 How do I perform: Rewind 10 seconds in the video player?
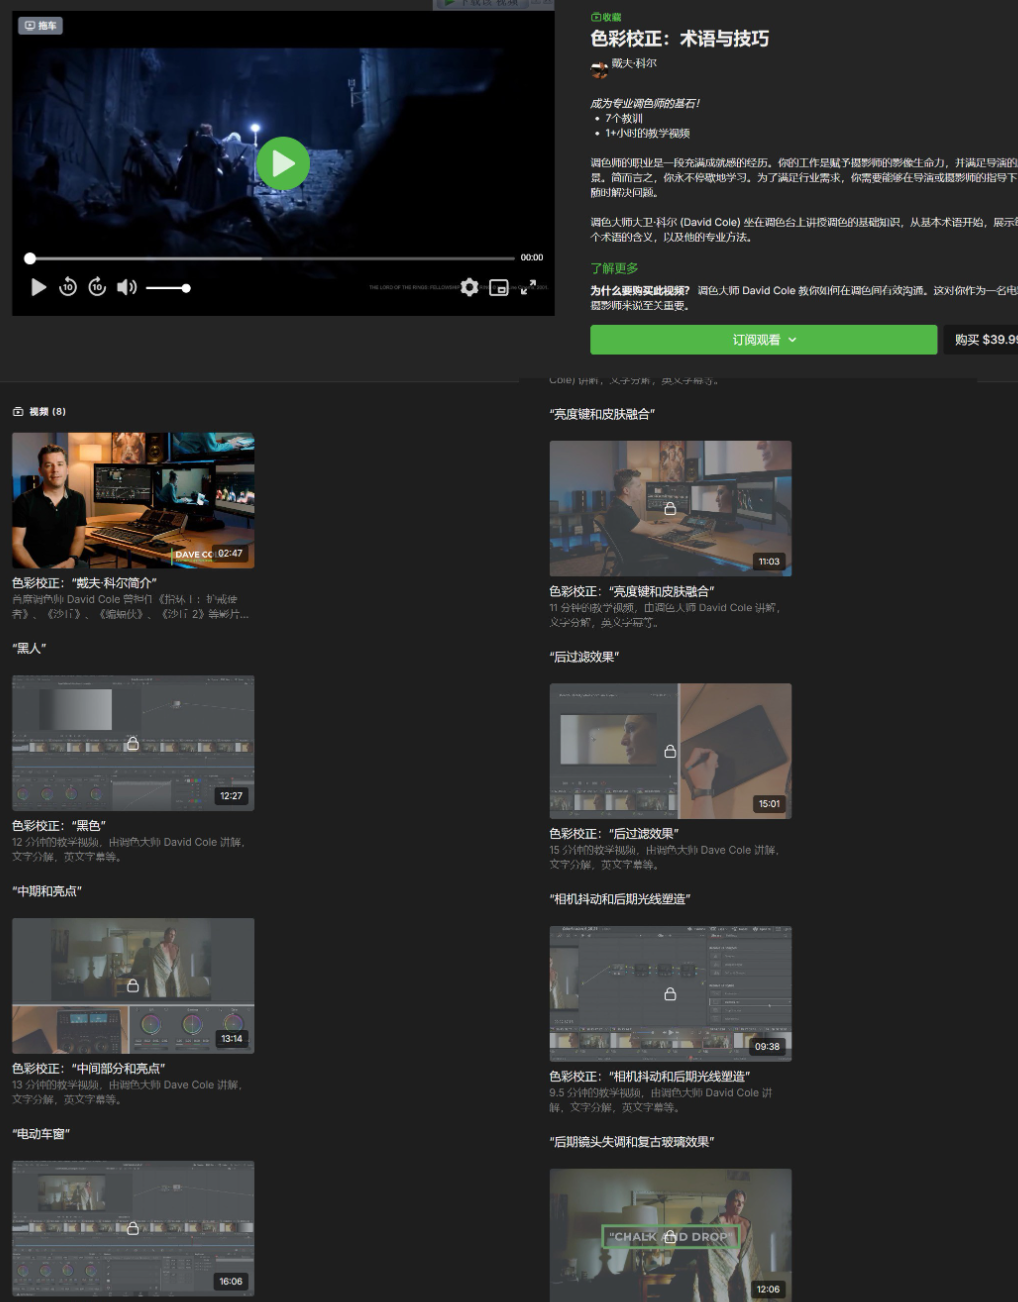pyautogui.click(x=68, y=288)
